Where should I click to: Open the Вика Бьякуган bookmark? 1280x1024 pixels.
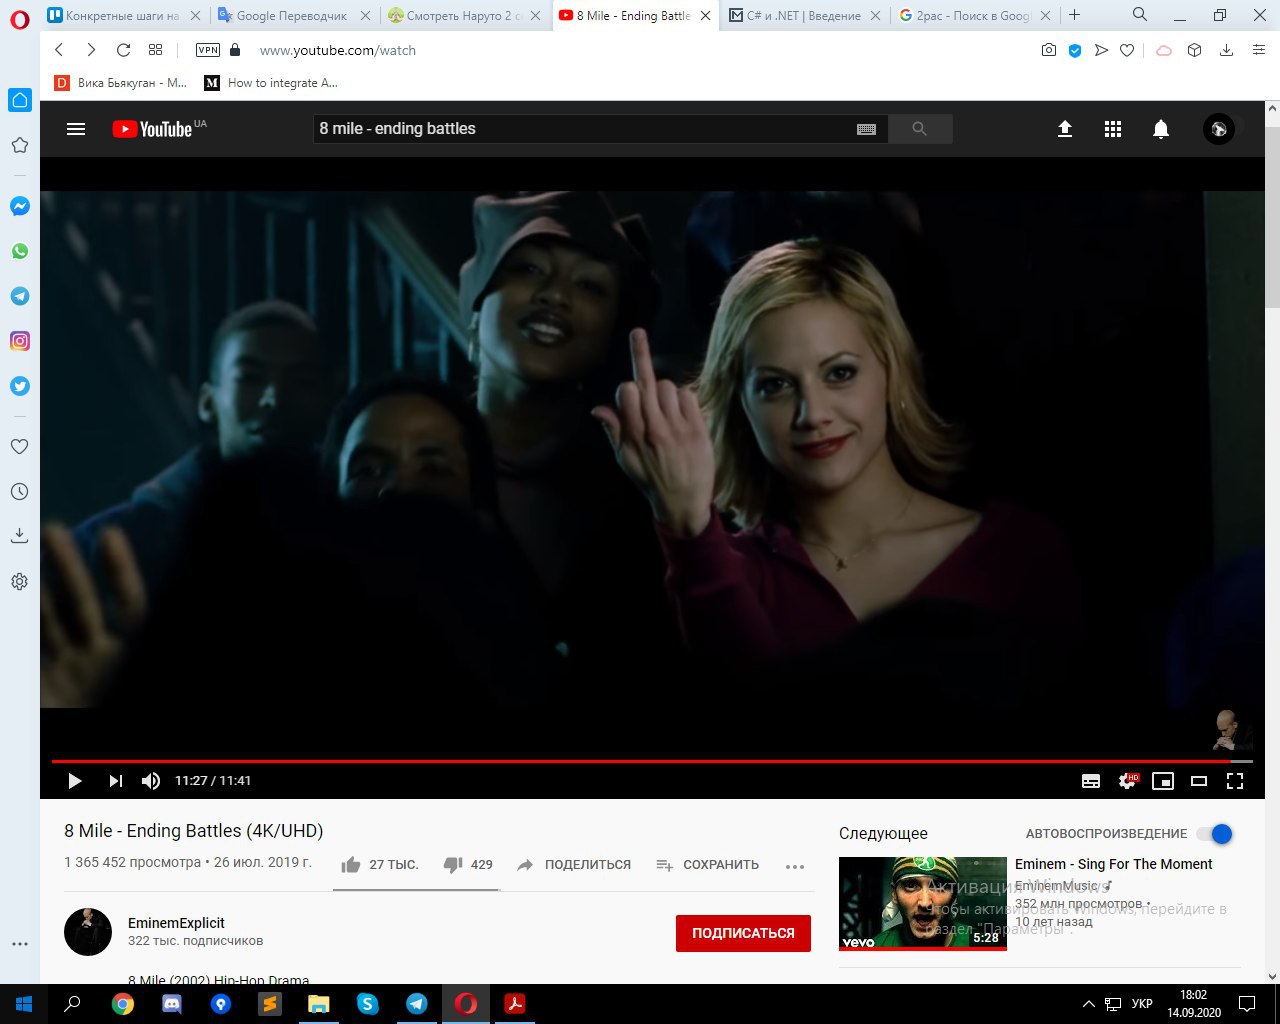click(121, 83)
